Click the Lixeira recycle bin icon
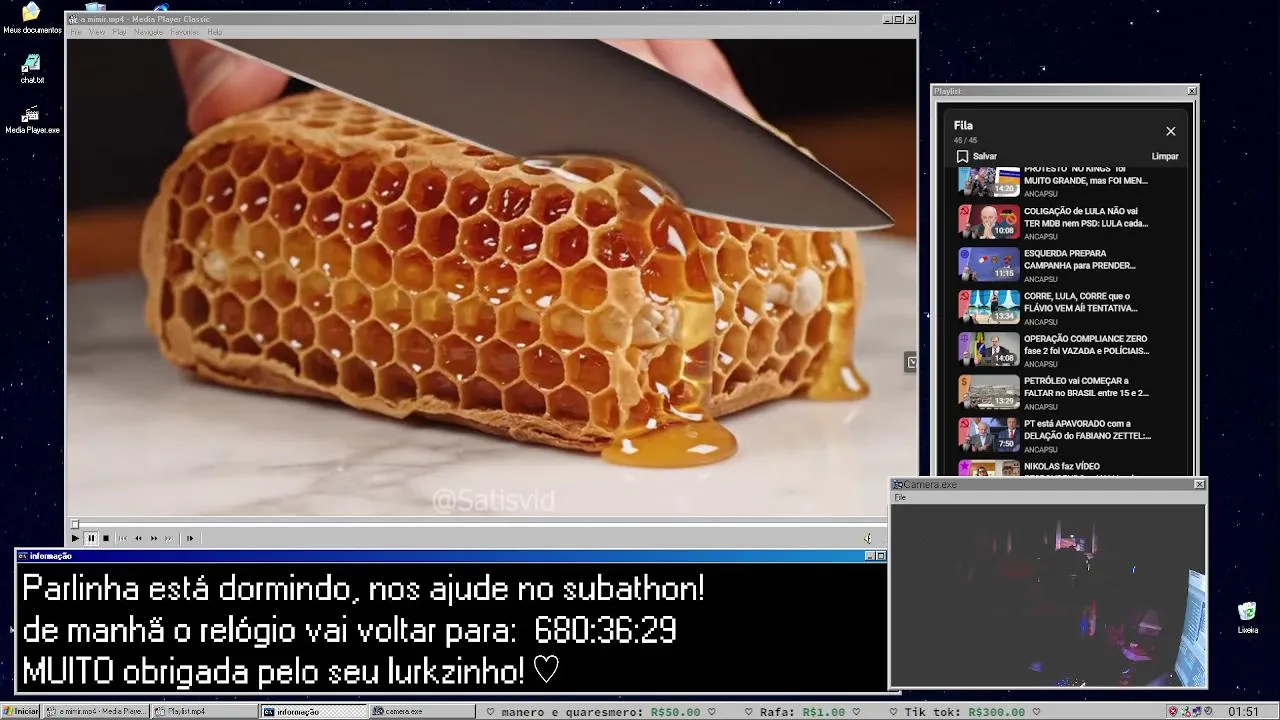Screen dimensions: 1280x720 coord(1247,618)
